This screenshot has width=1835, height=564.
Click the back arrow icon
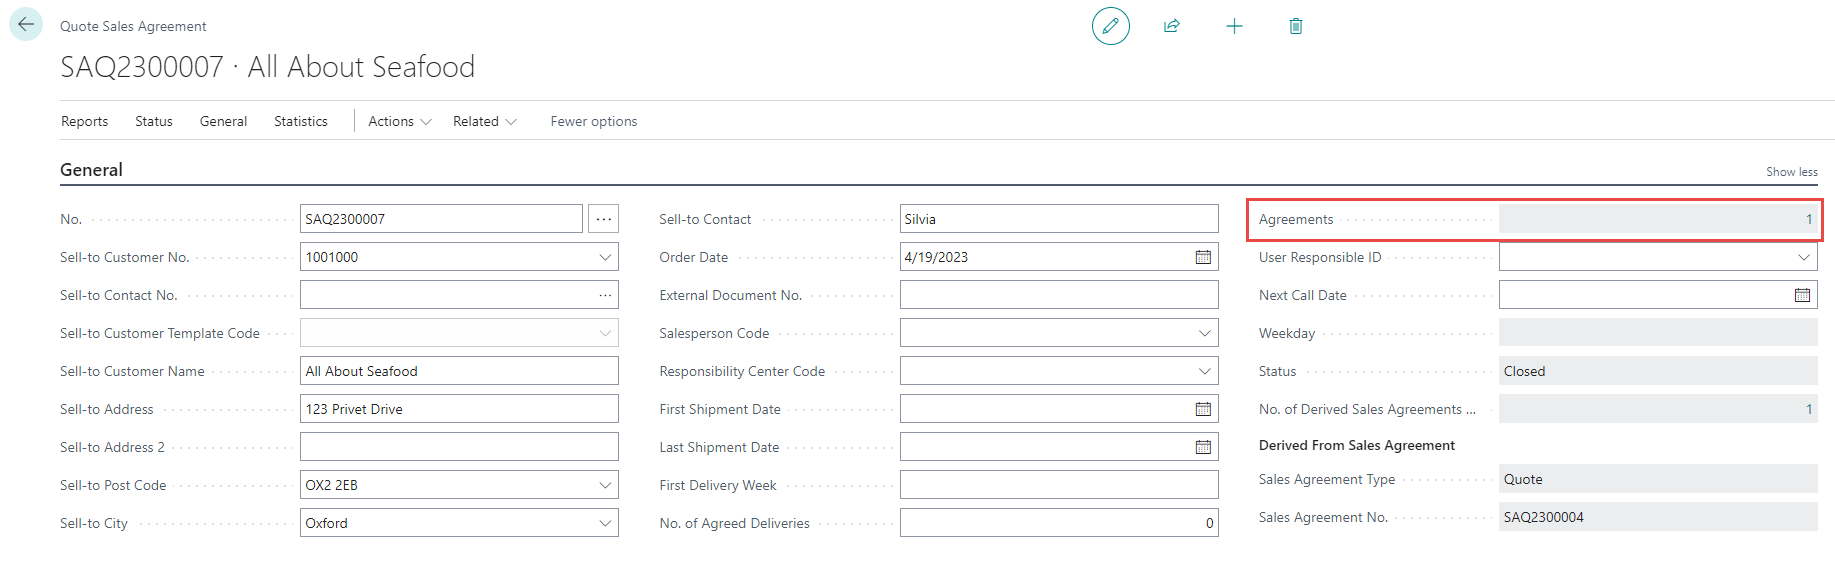click(26, 25)
